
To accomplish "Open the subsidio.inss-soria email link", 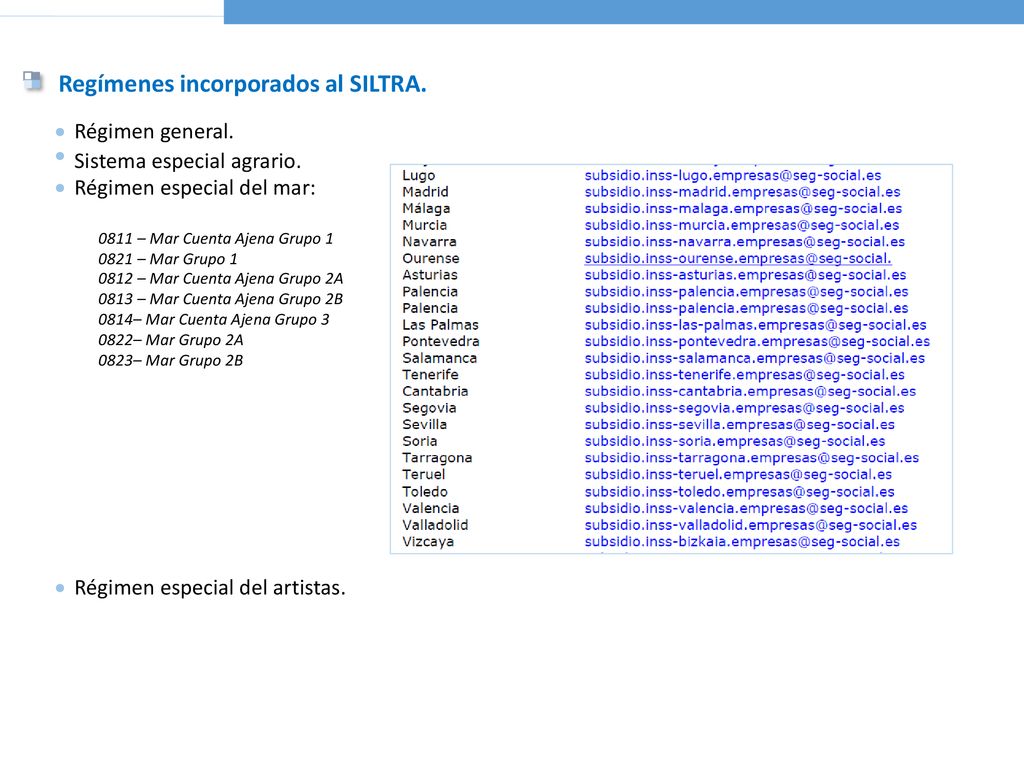I will pos(735,441).
